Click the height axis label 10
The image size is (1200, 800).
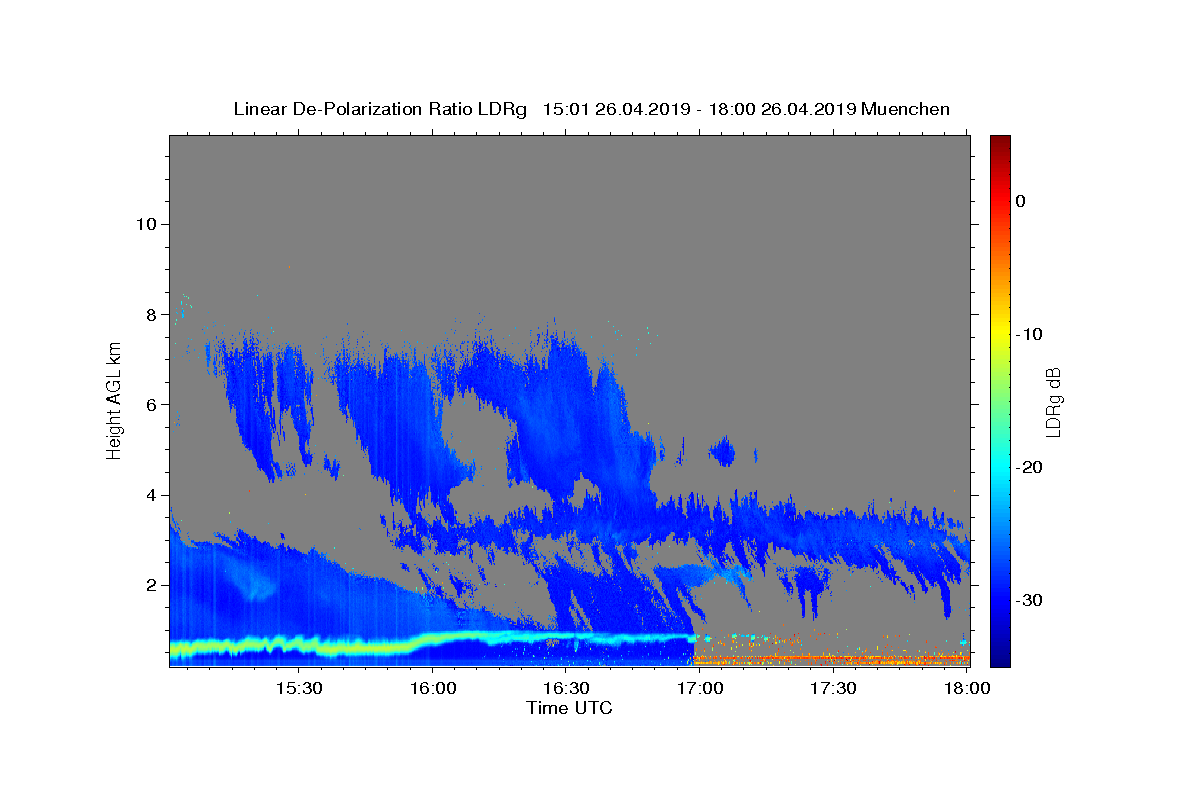point(145,224)
